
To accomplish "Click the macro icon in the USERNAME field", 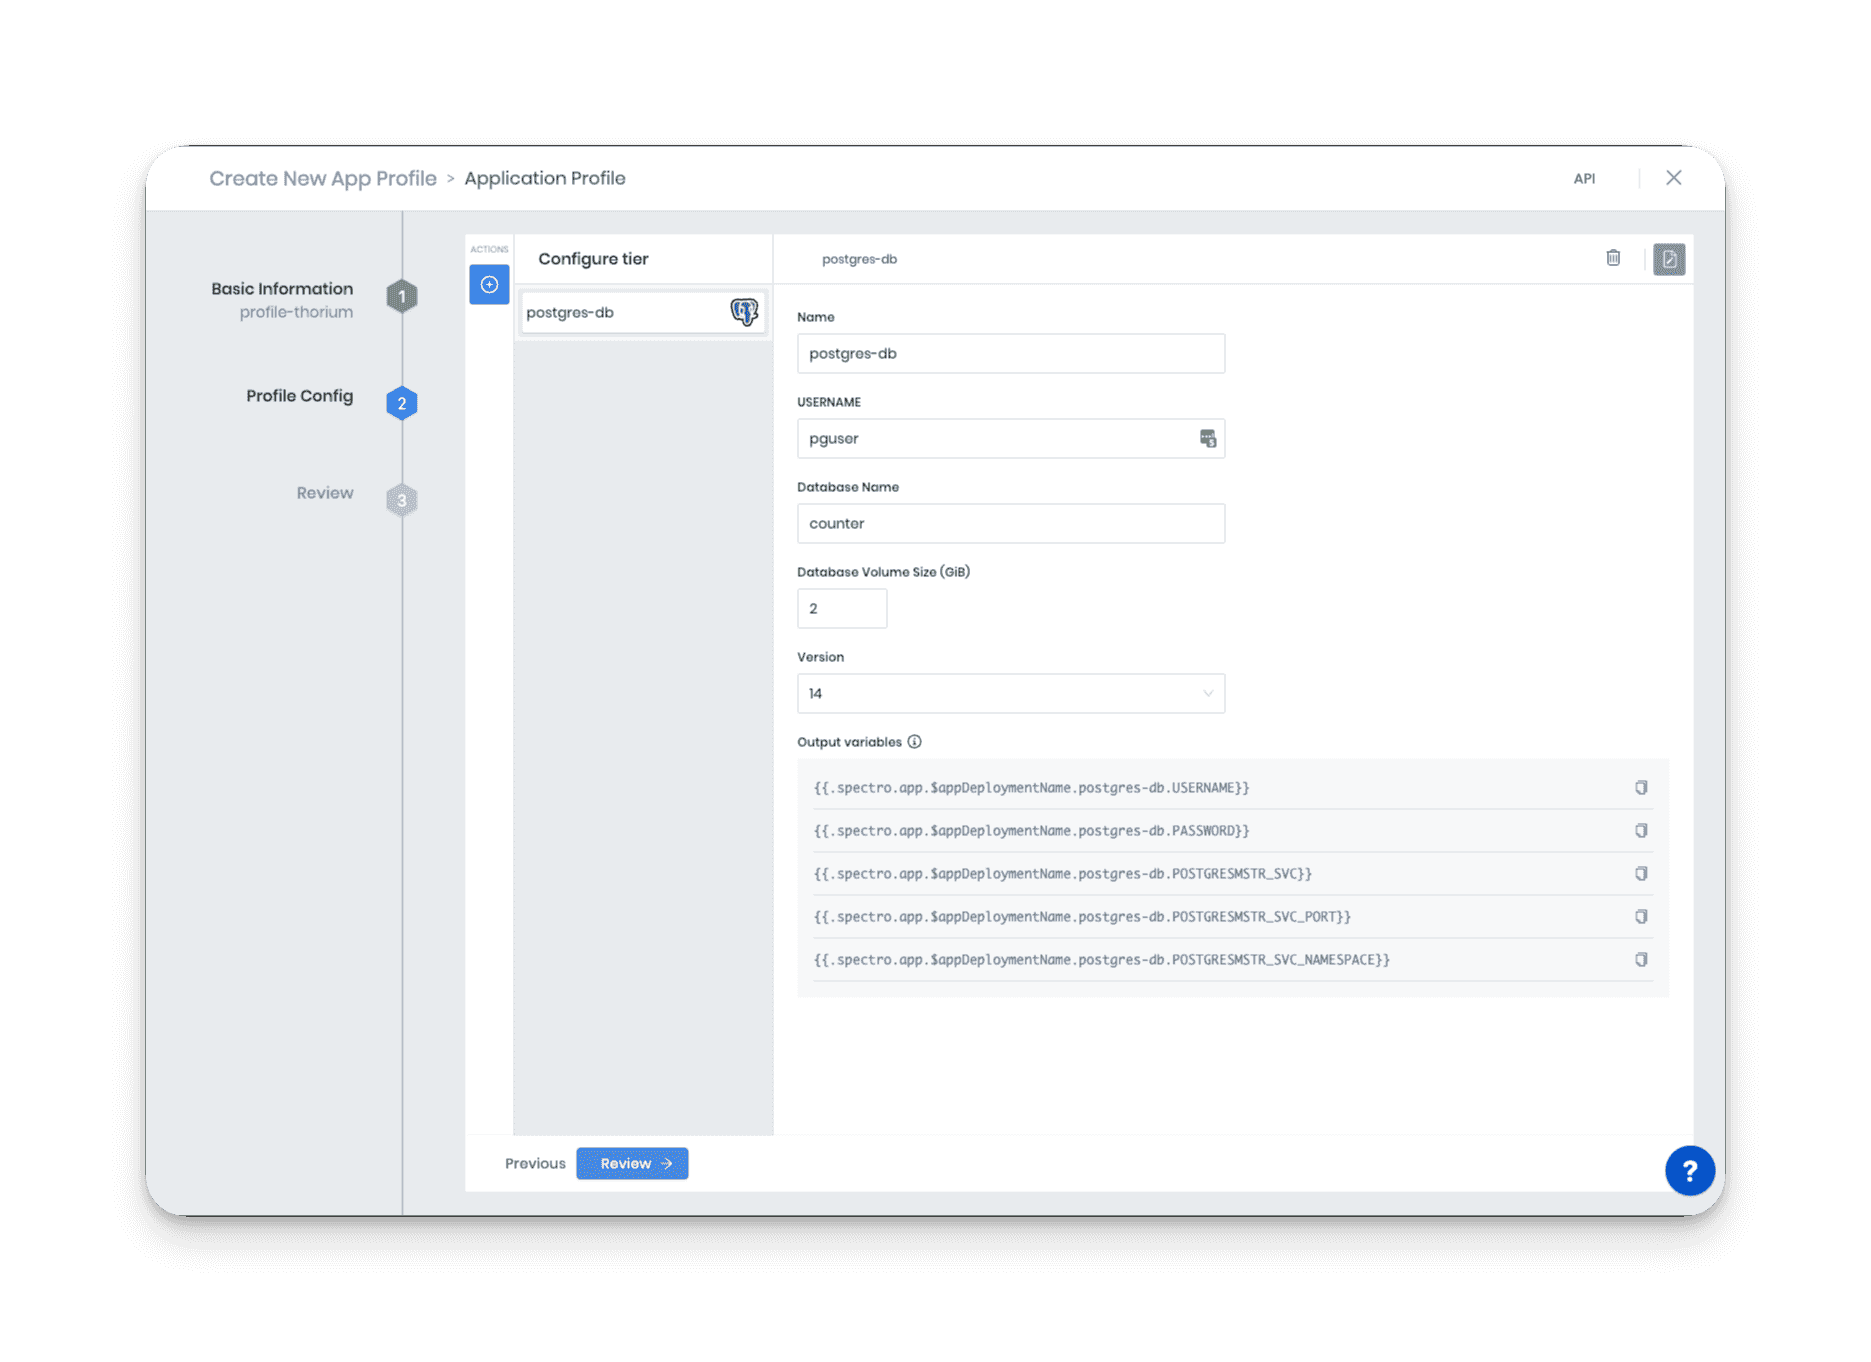I will pyautogui.click(x=1207, y=438).
